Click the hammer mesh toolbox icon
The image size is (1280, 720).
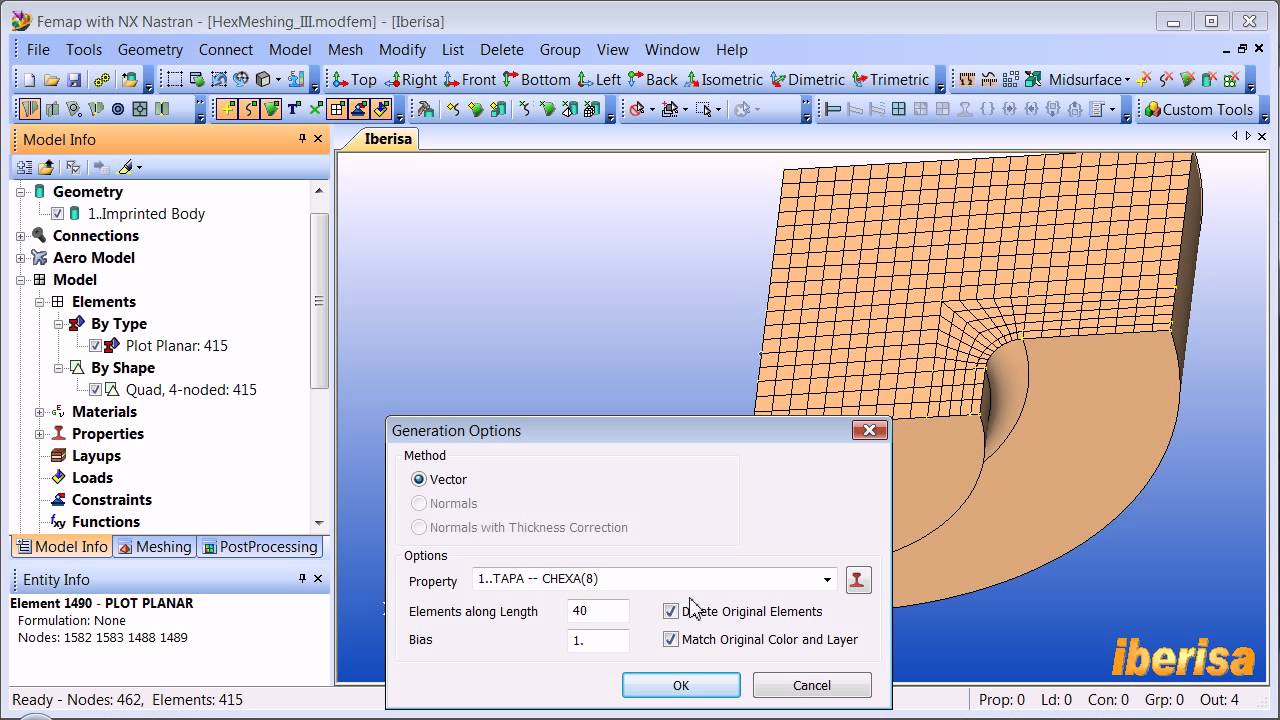tap(426, 110)
